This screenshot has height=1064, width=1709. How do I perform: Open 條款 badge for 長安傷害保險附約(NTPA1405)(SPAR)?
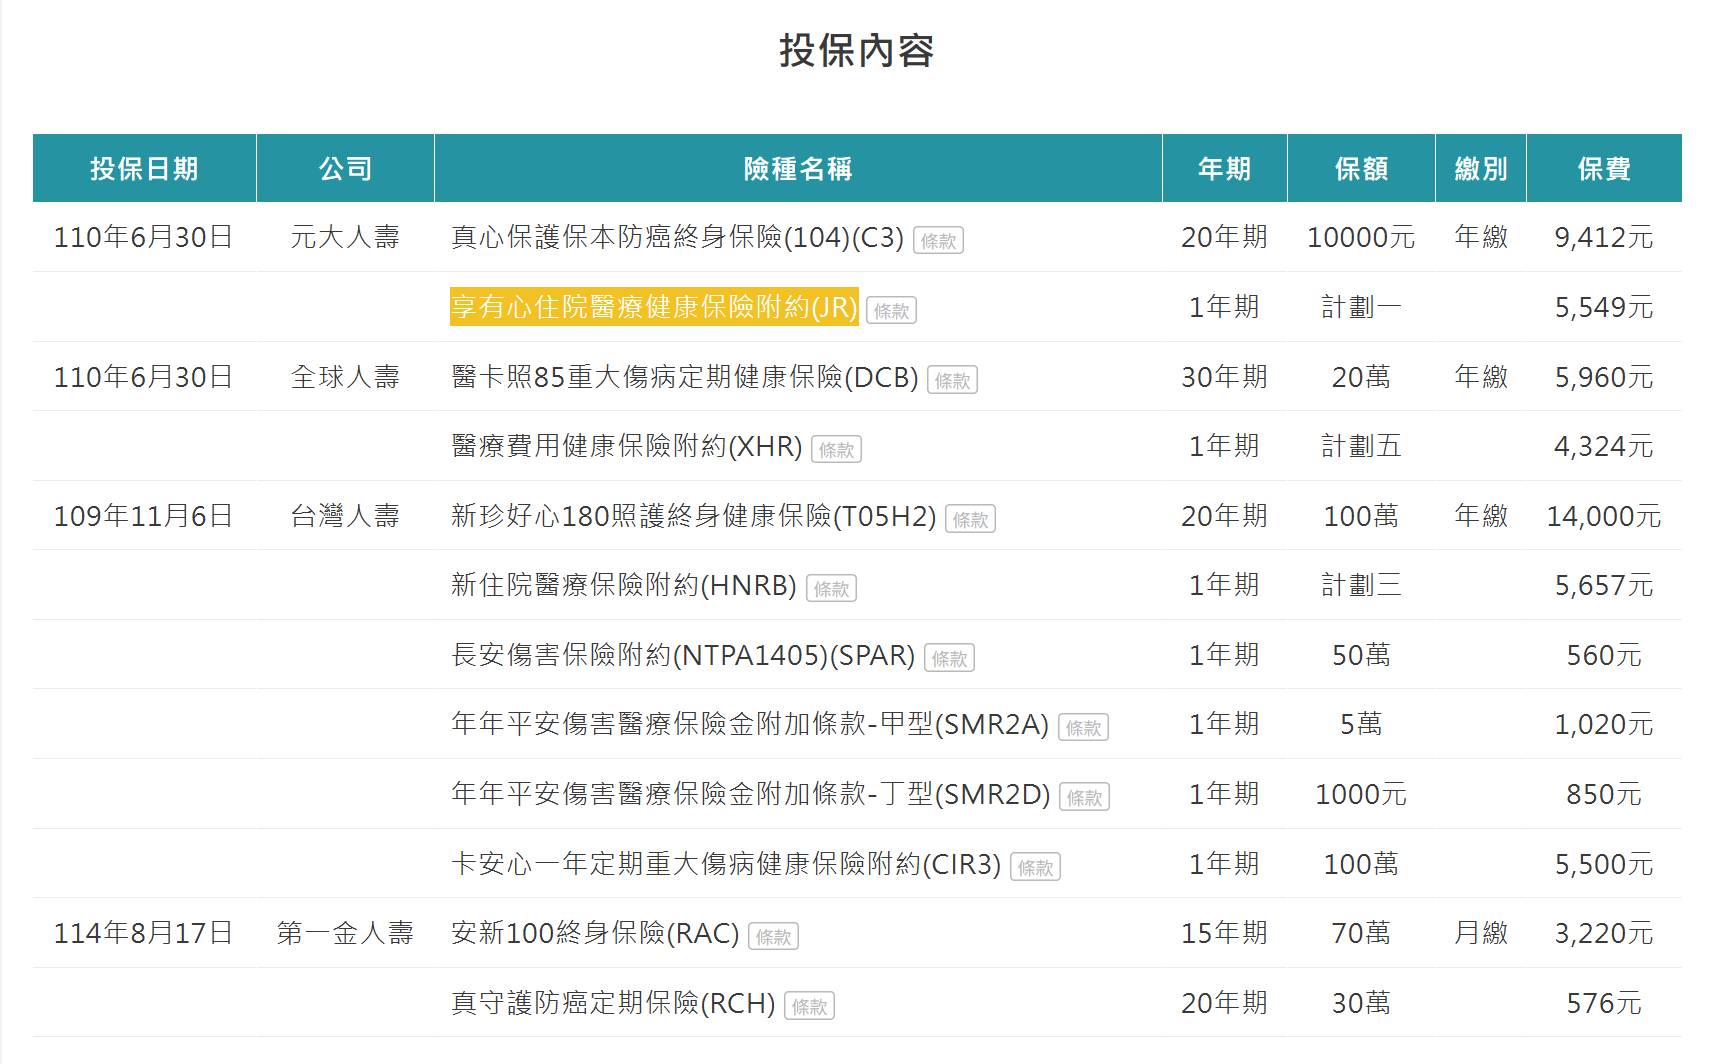point(949,659)
